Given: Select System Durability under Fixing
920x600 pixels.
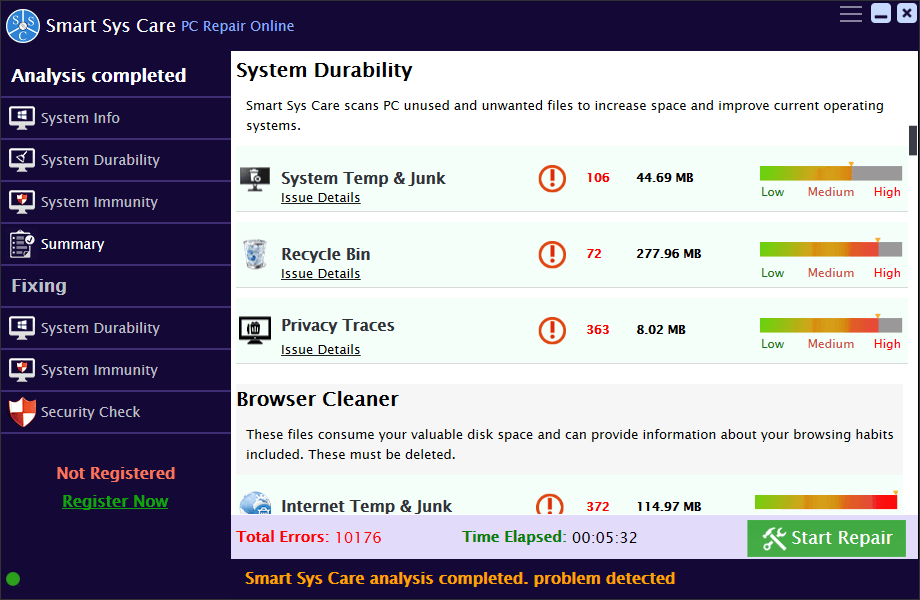Looking at the screenshot, I should click(x=116, y=328).
